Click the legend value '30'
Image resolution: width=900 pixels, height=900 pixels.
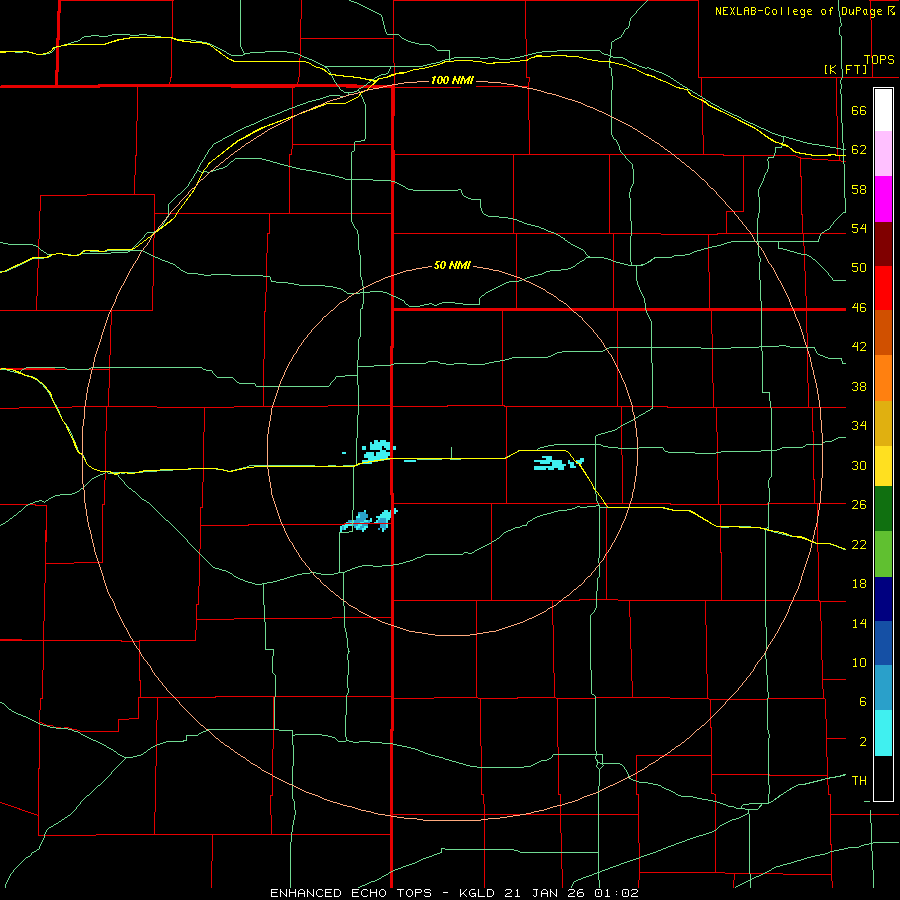pos(859,465)
